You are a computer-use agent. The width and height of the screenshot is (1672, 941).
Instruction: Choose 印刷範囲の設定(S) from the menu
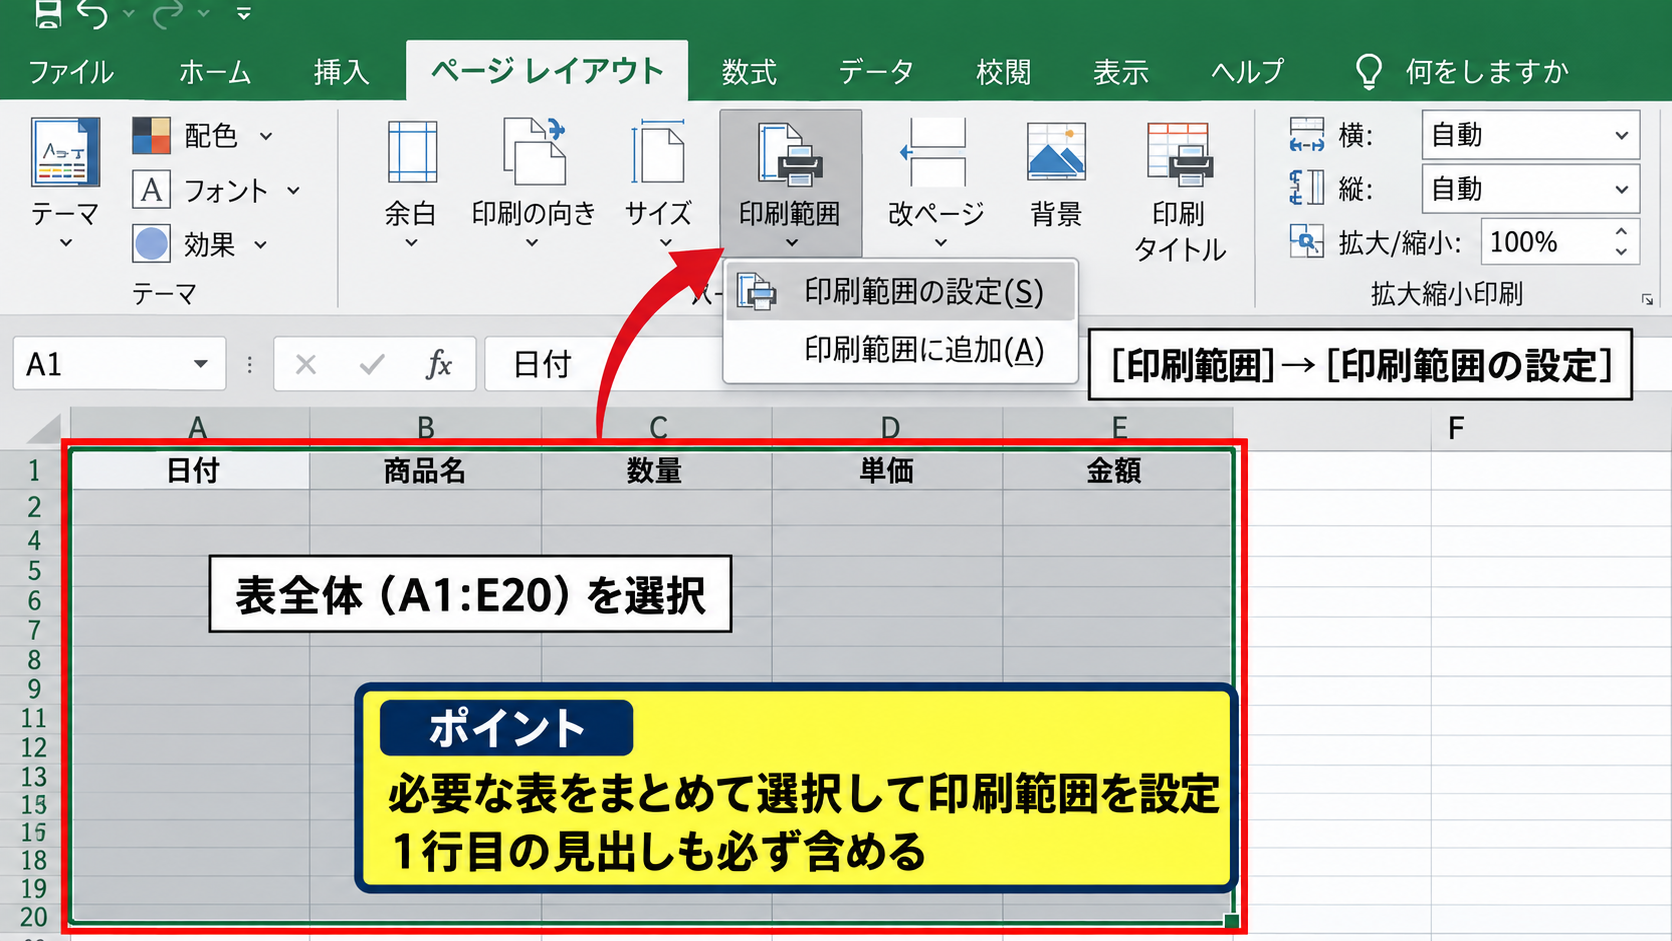[x=901, y=292]
